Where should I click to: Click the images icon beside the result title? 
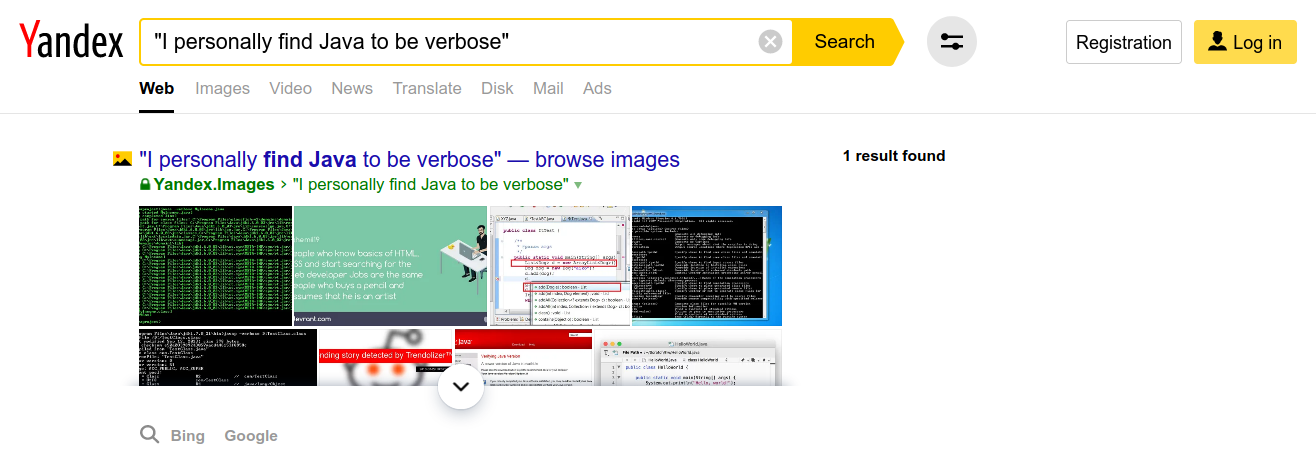point(123,158)
